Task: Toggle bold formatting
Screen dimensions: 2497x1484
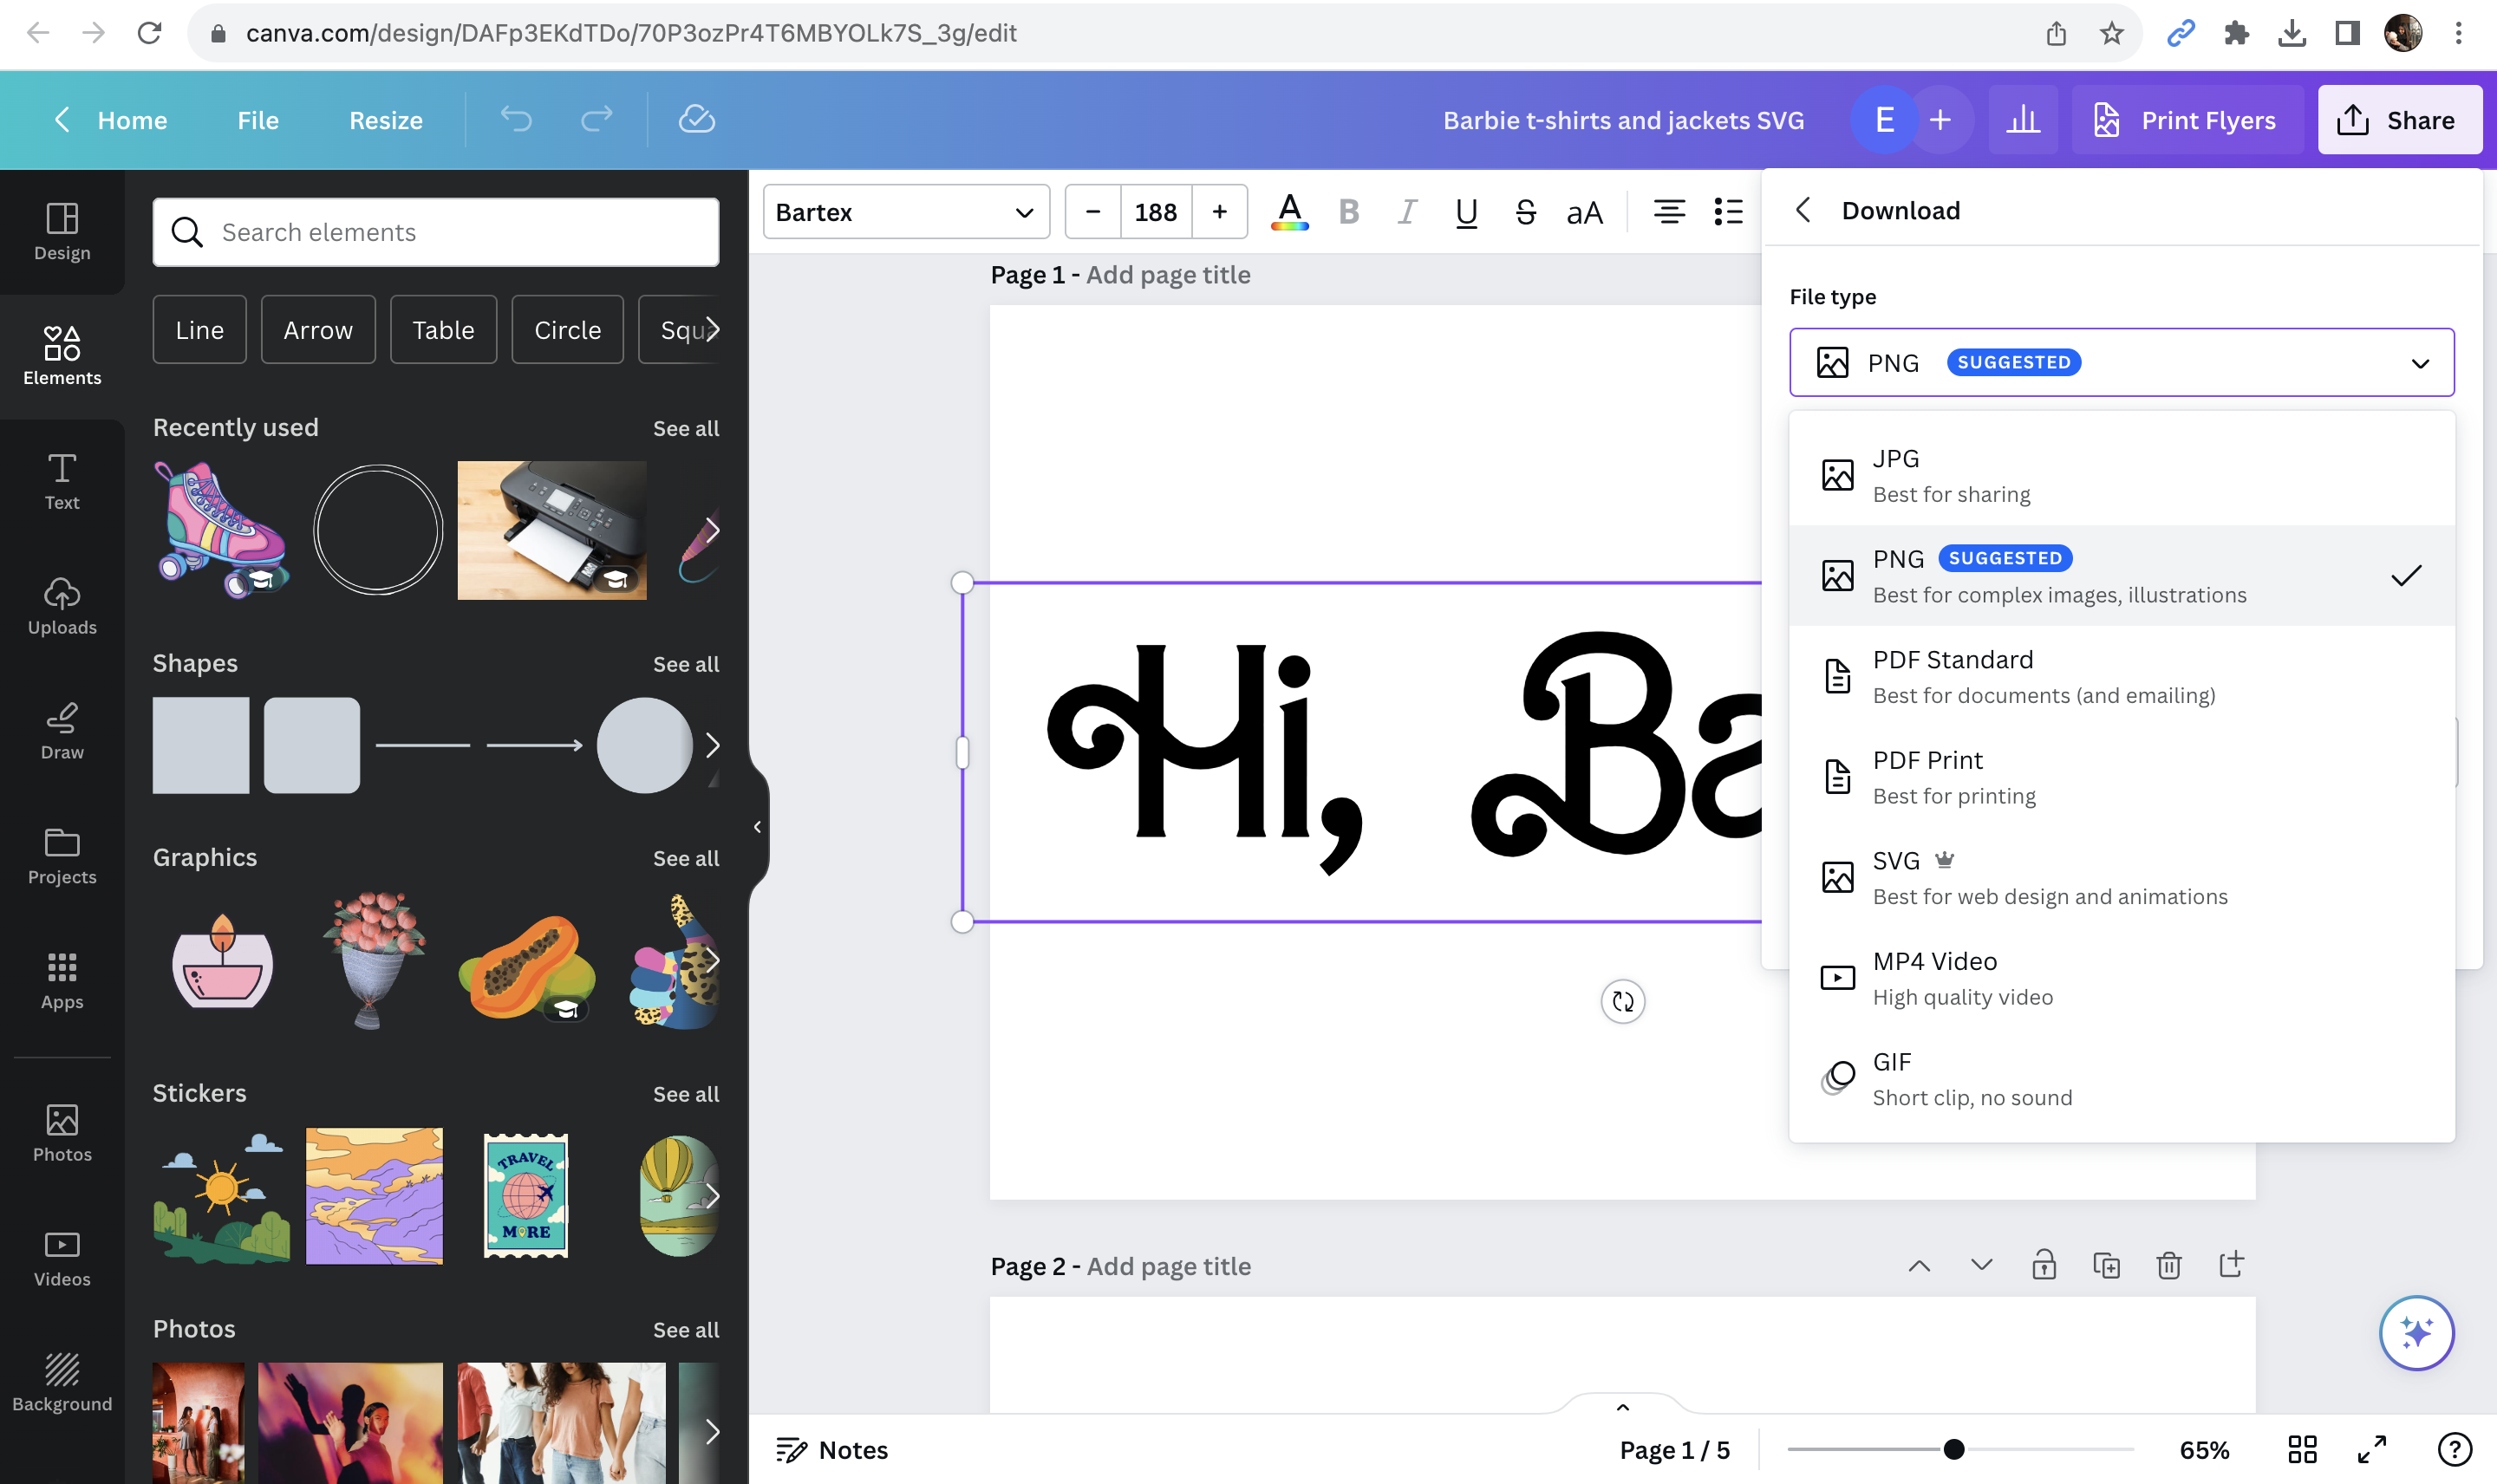Action: [1348, 212]
